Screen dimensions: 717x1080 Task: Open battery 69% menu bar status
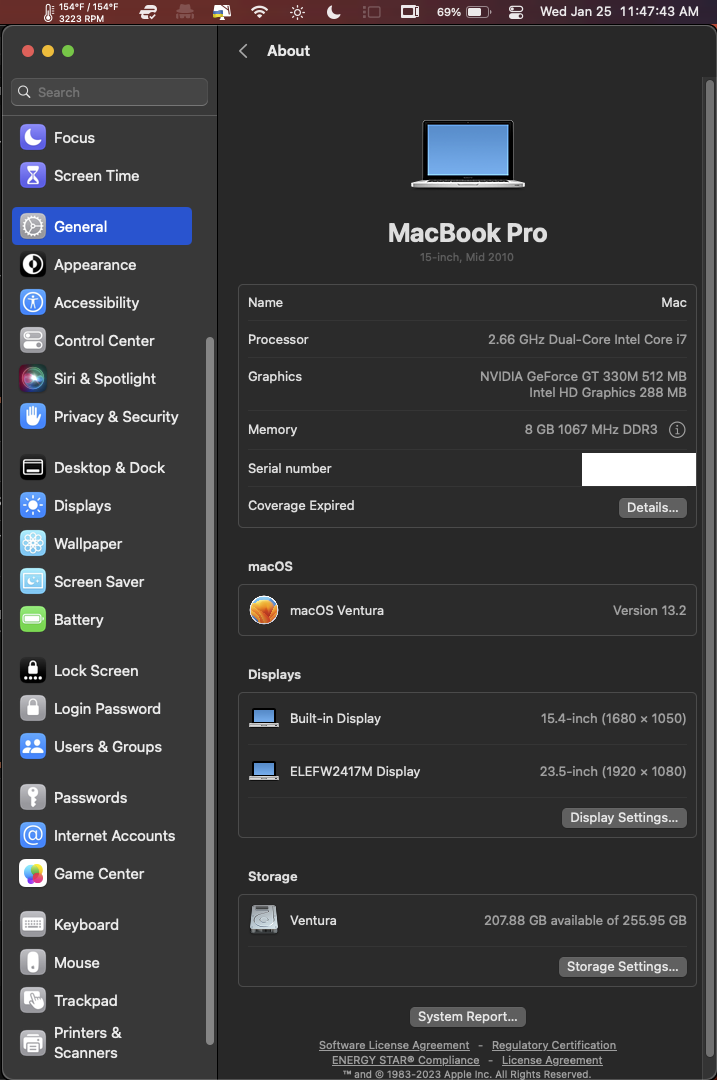point(464,12)
